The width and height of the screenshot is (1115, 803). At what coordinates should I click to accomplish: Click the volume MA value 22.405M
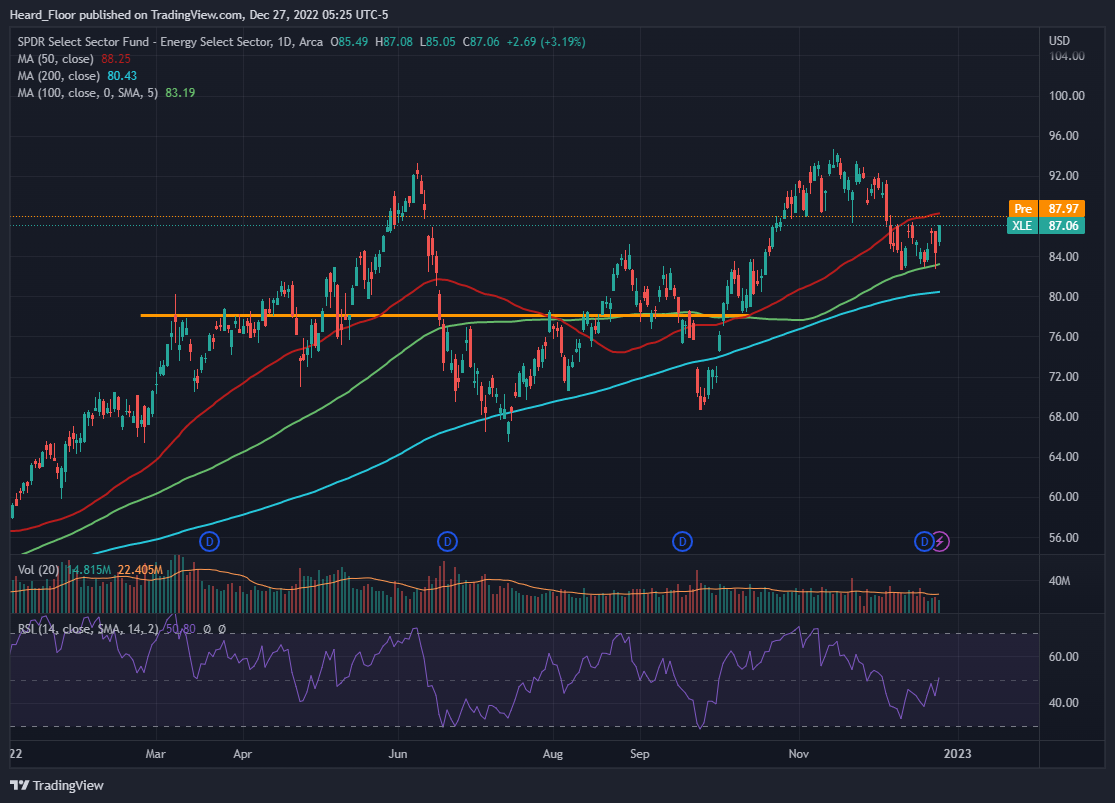140,570
